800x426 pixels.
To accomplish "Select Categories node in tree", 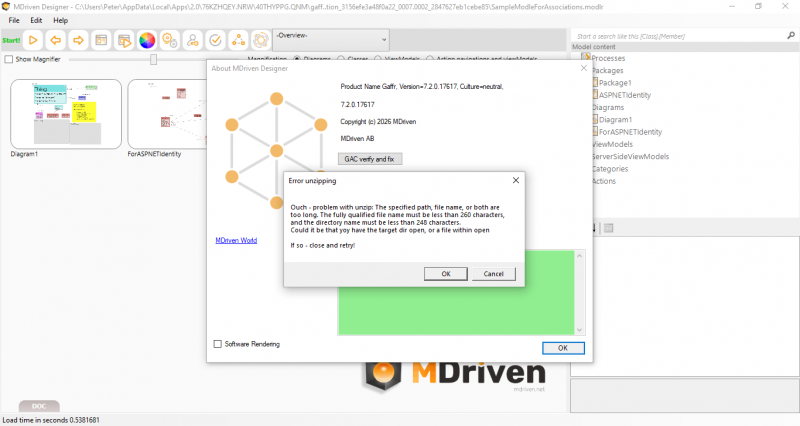I will (610, 168).
